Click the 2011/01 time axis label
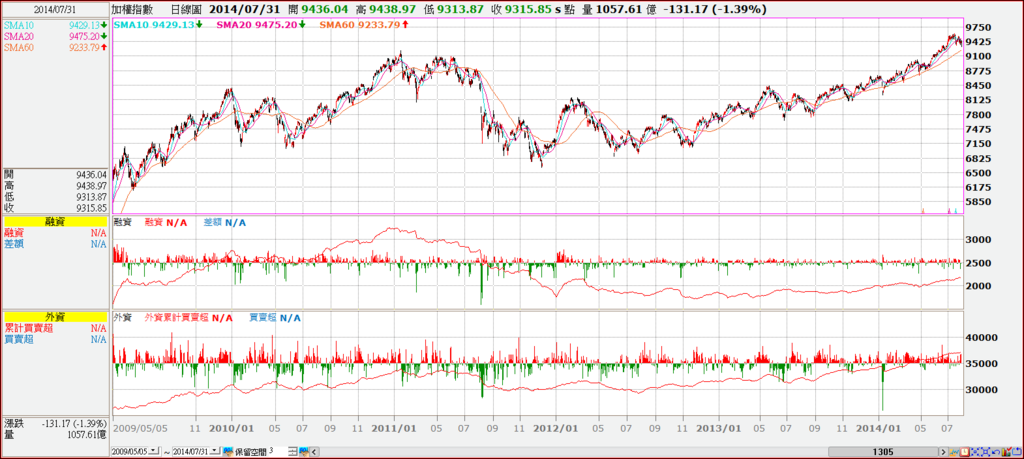 tap(394, 429)
